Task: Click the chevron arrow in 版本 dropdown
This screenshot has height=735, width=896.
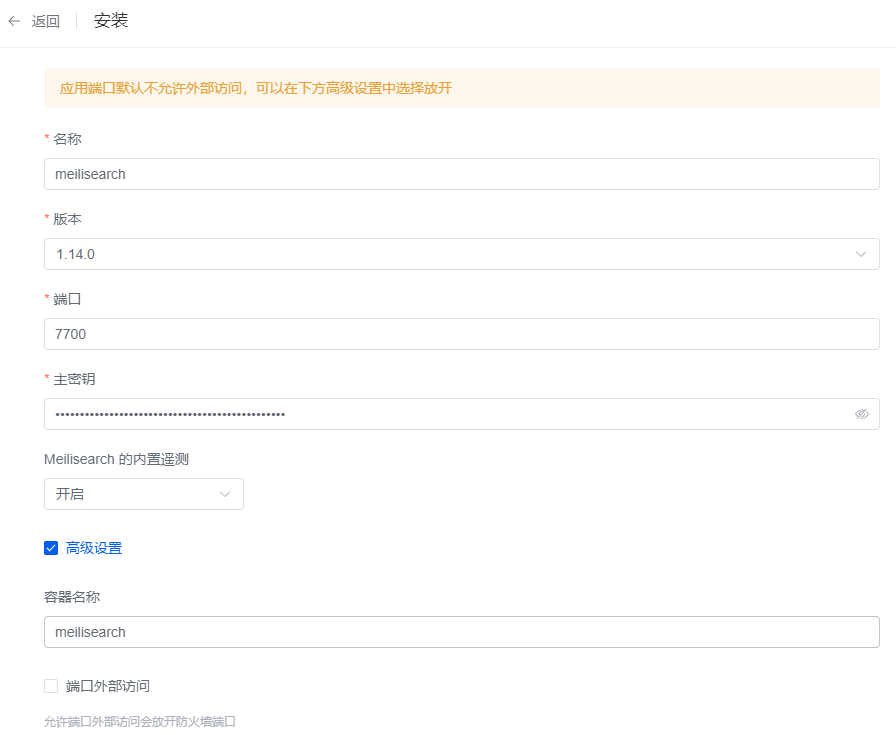Action: point(861,254)
